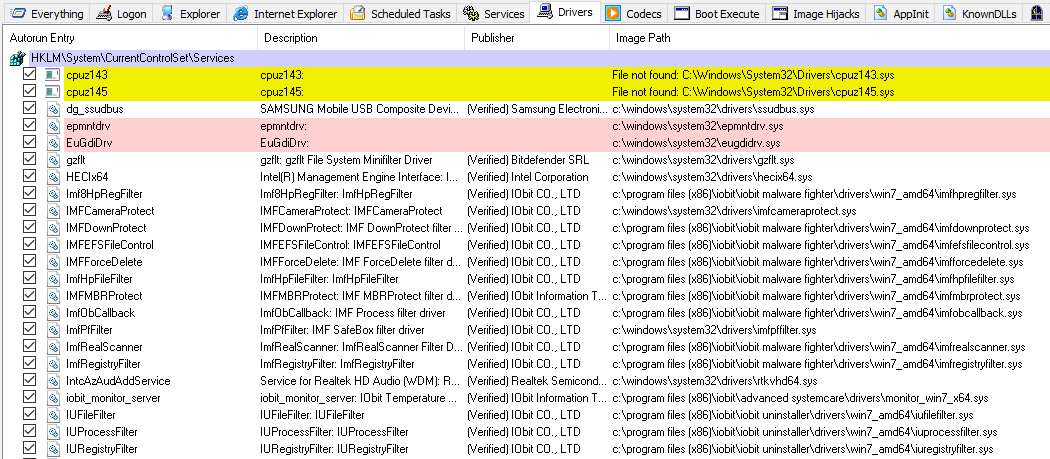This screenshot has width=1050, height=459.
Task: Open the Everything tab
Action: pyautogui.click(x=46, y=13)
